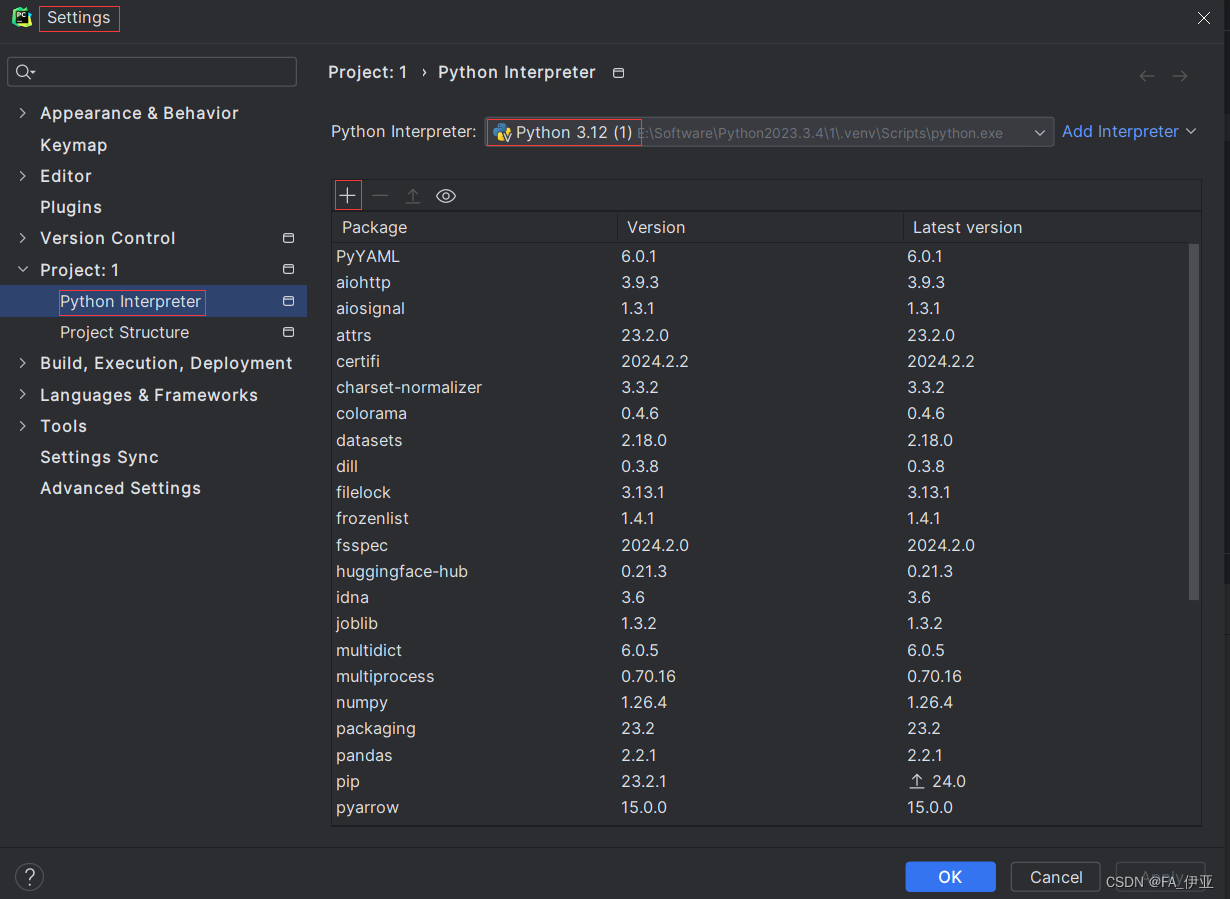1230x899 pixels.
Task: Select the certifi package row
Action: tap(760, 361)
